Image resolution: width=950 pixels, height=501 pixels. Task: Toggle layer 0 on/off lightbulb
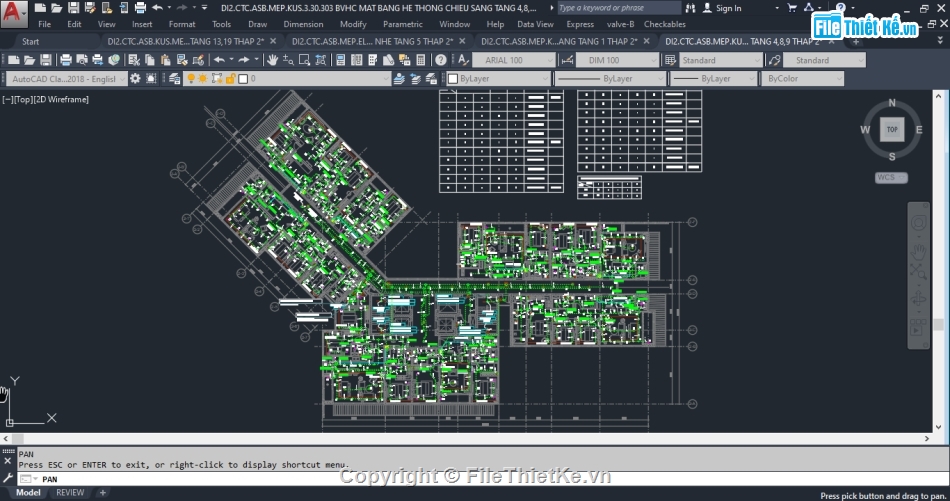191,78
